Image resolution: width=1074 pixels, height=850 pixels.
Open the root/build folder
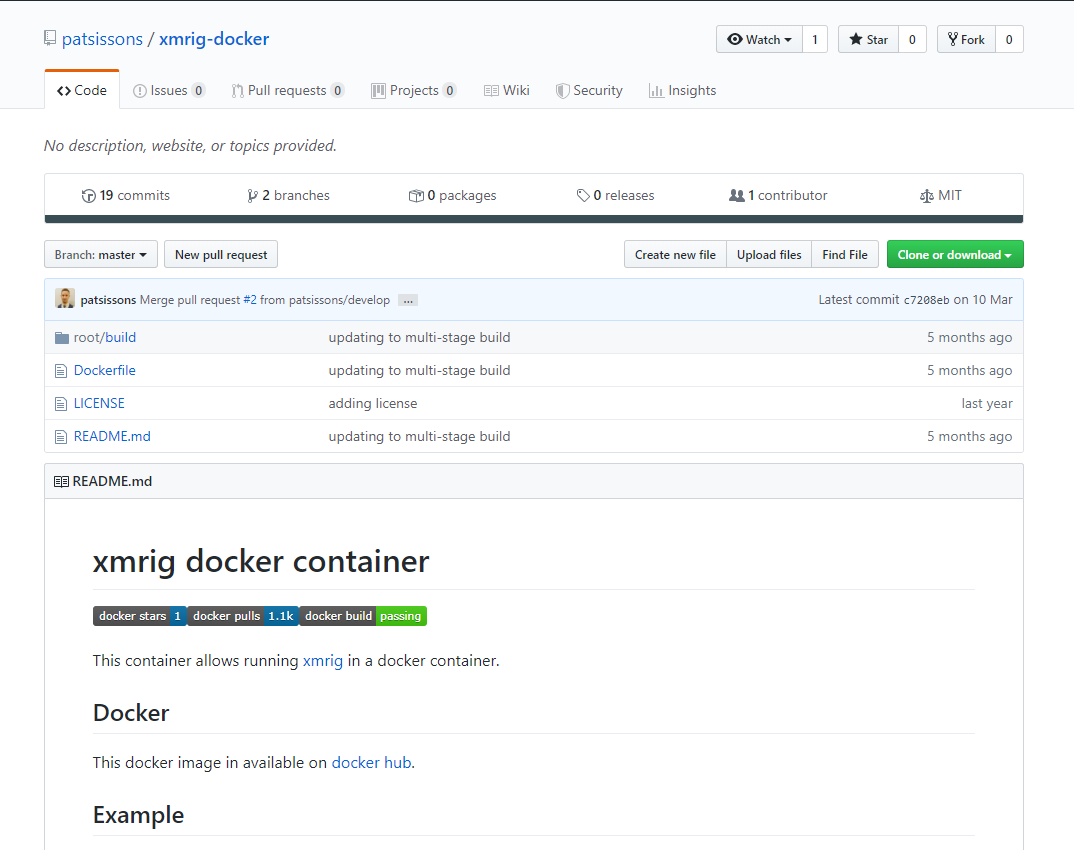(105, 338)
